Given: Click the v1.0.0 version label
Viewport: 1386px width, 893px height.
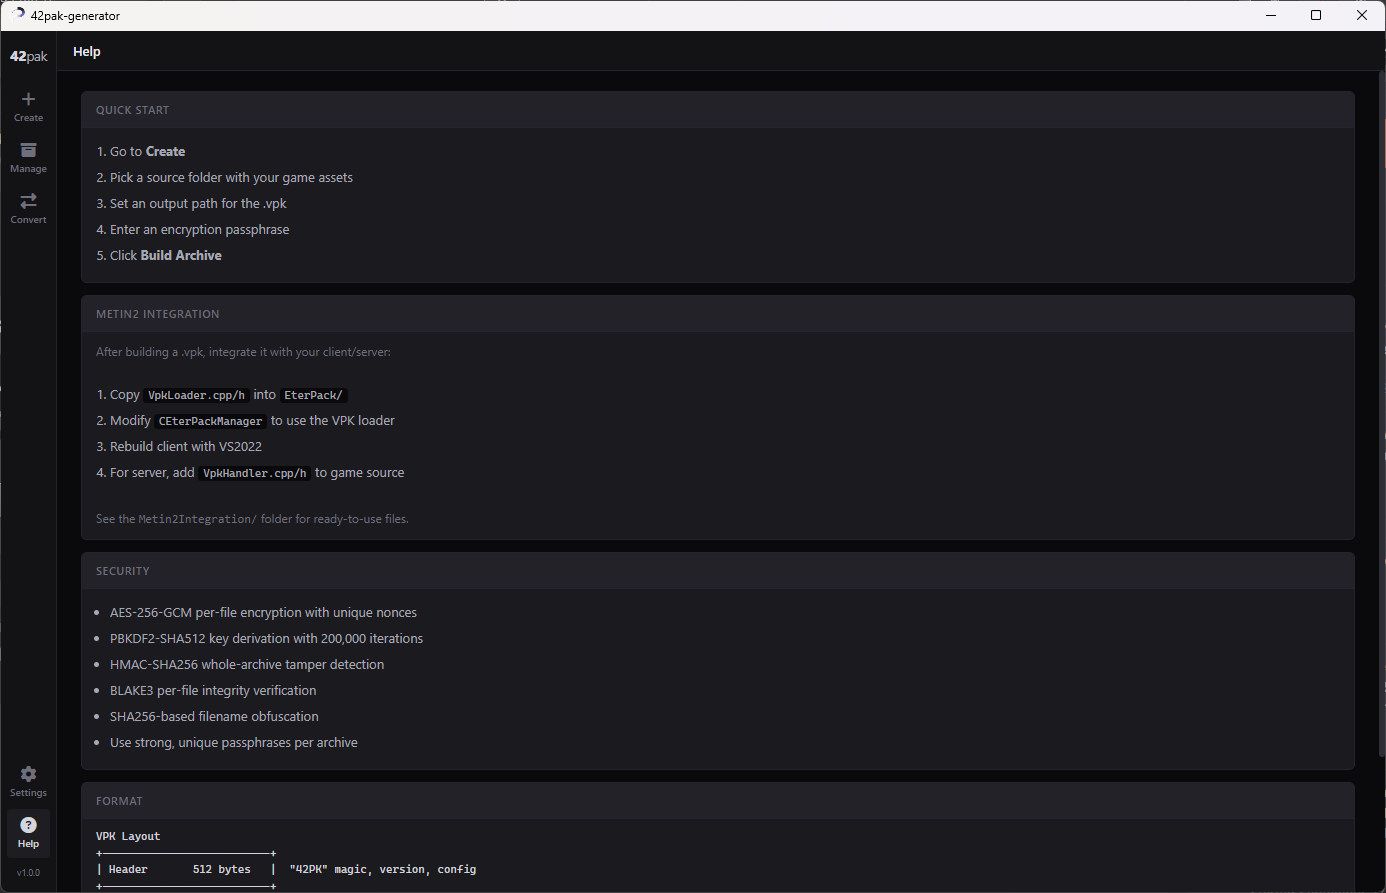Looking at the screenshot, I should coord(28,873).
